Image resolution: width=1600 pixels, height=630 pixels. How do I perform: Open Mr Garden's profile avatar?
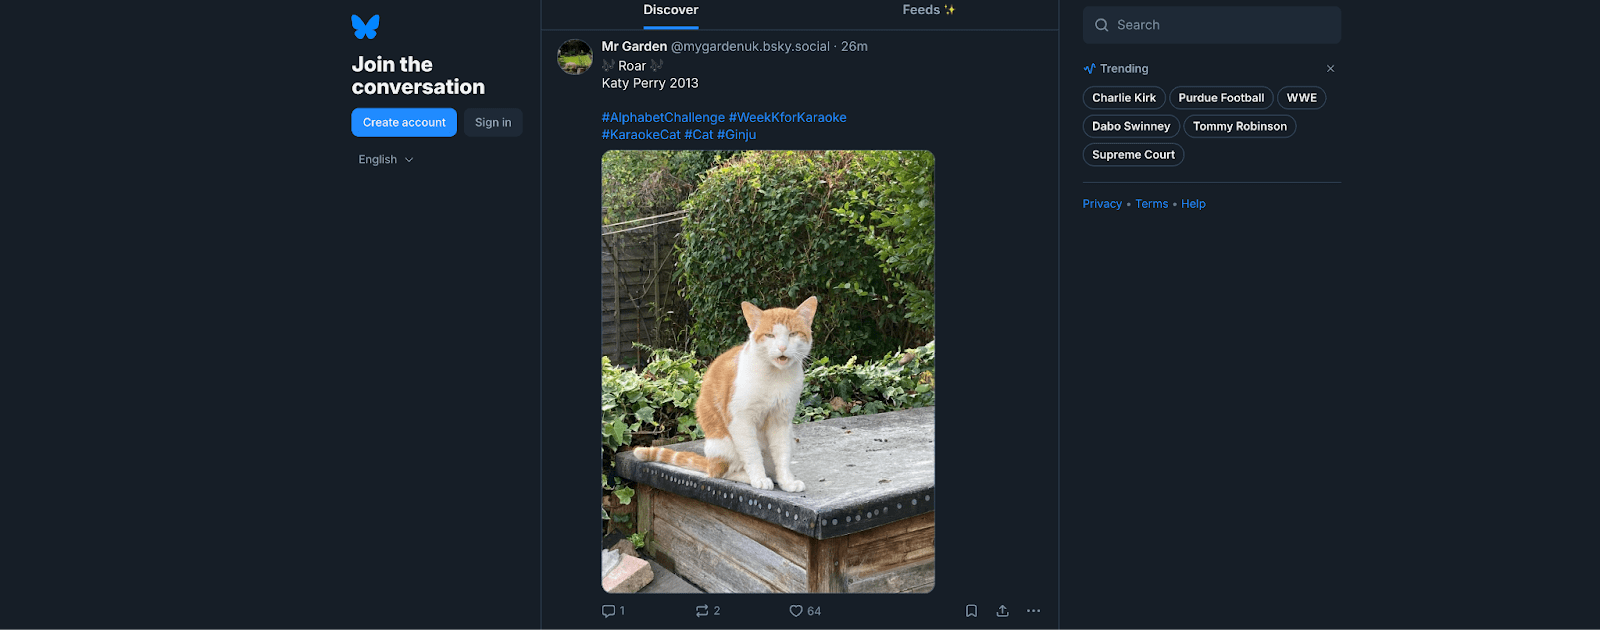click(x=575, y=57)
